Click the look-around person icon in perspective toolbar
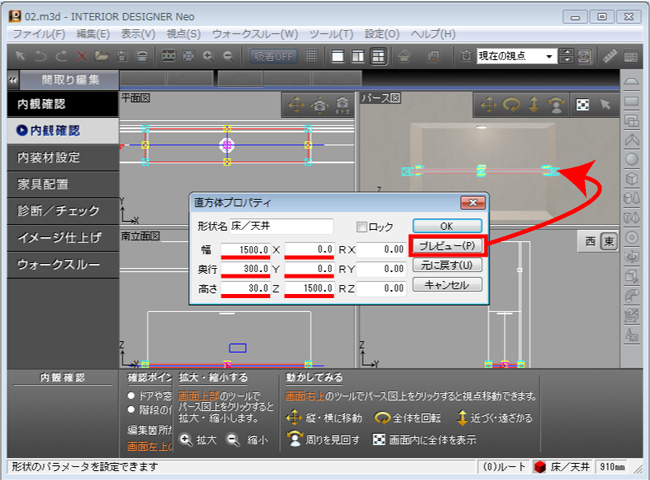This screenshot has height=480, width=650. tap(557, 104)
